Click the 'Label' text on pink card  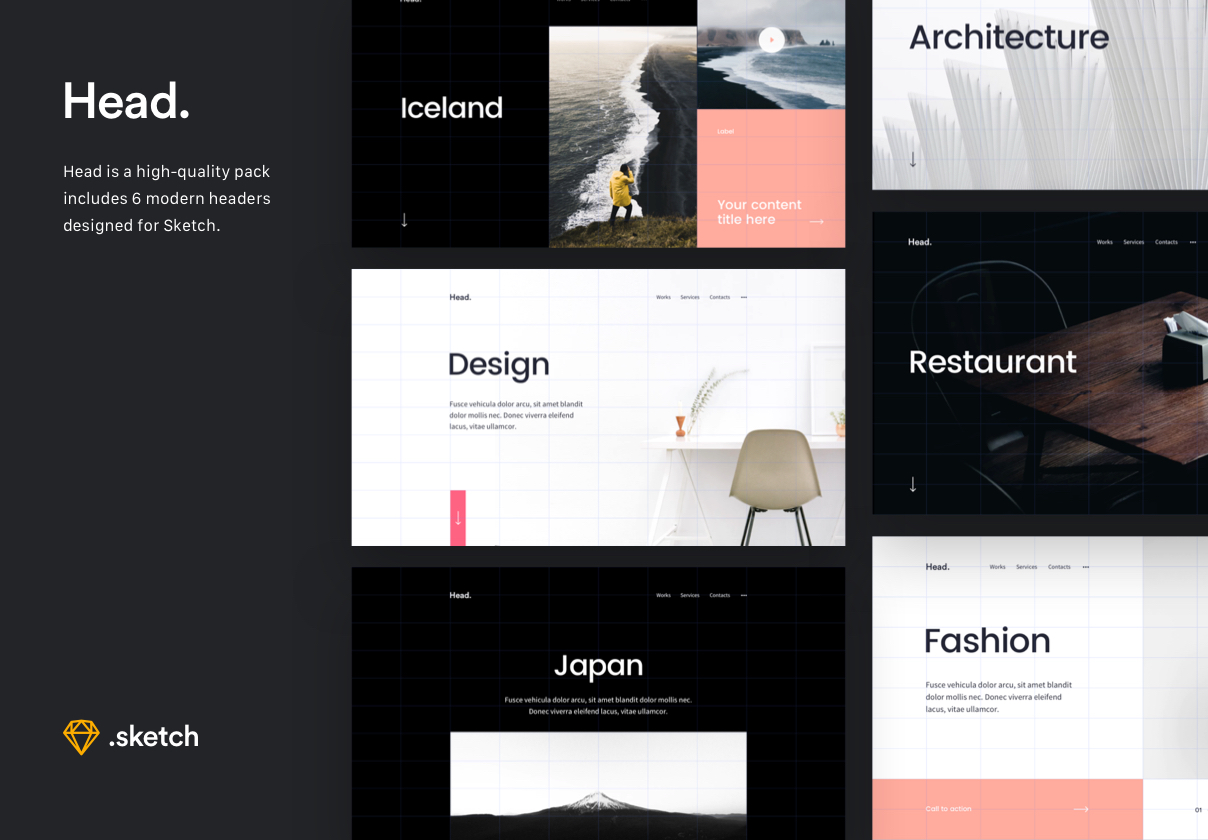coord(725,131)
